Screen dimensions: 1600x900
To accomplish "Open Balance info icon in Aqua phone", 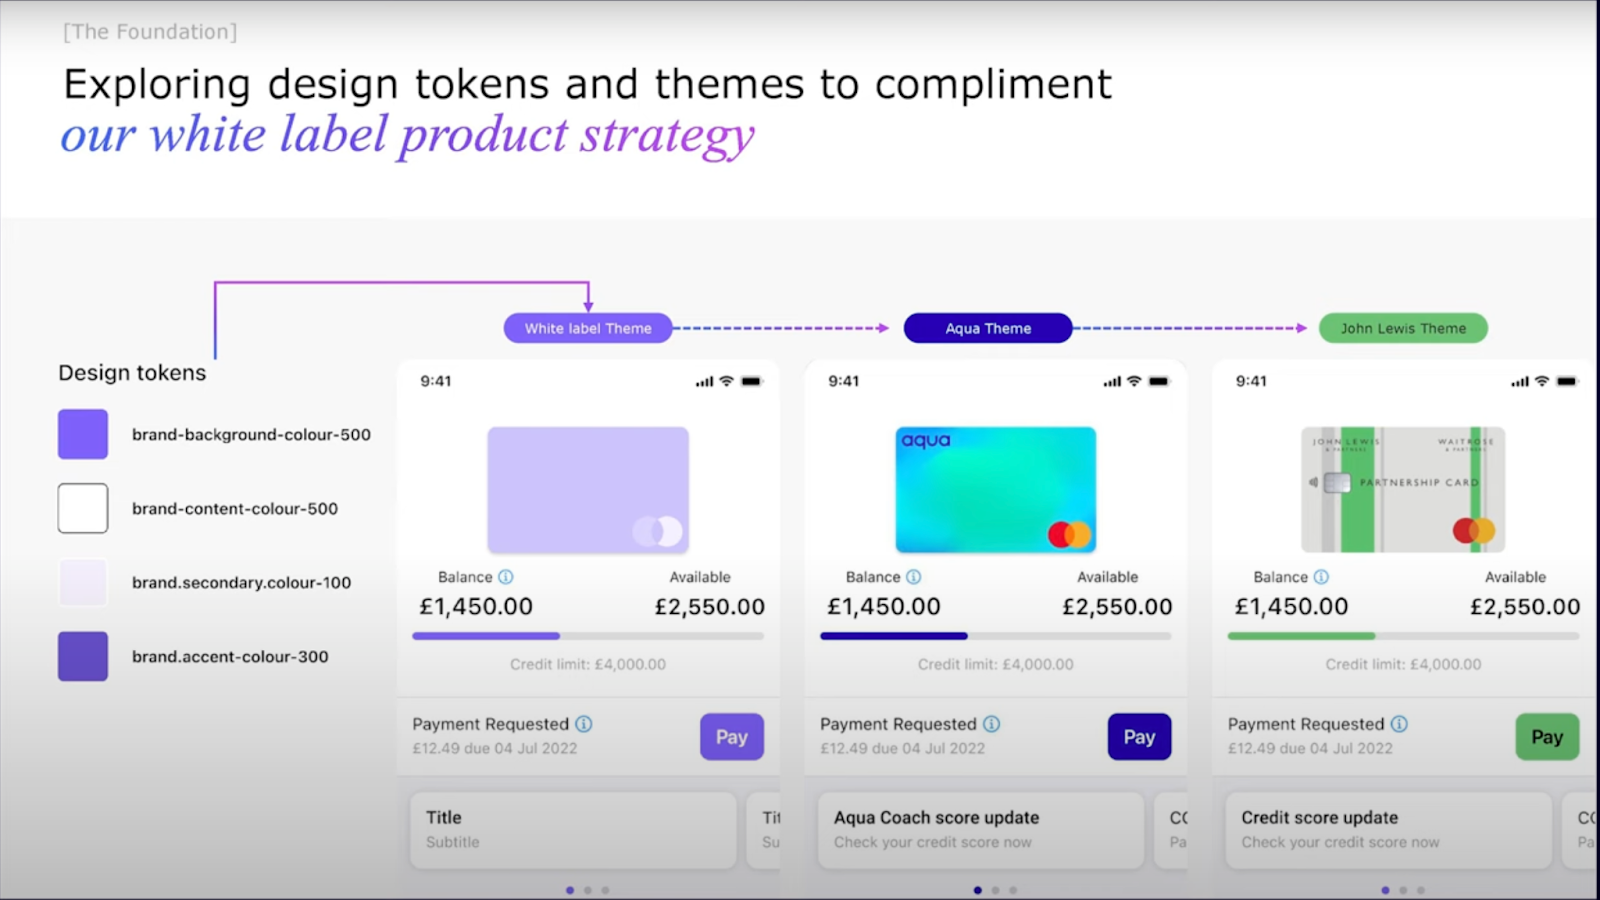I will pos(913,577).
